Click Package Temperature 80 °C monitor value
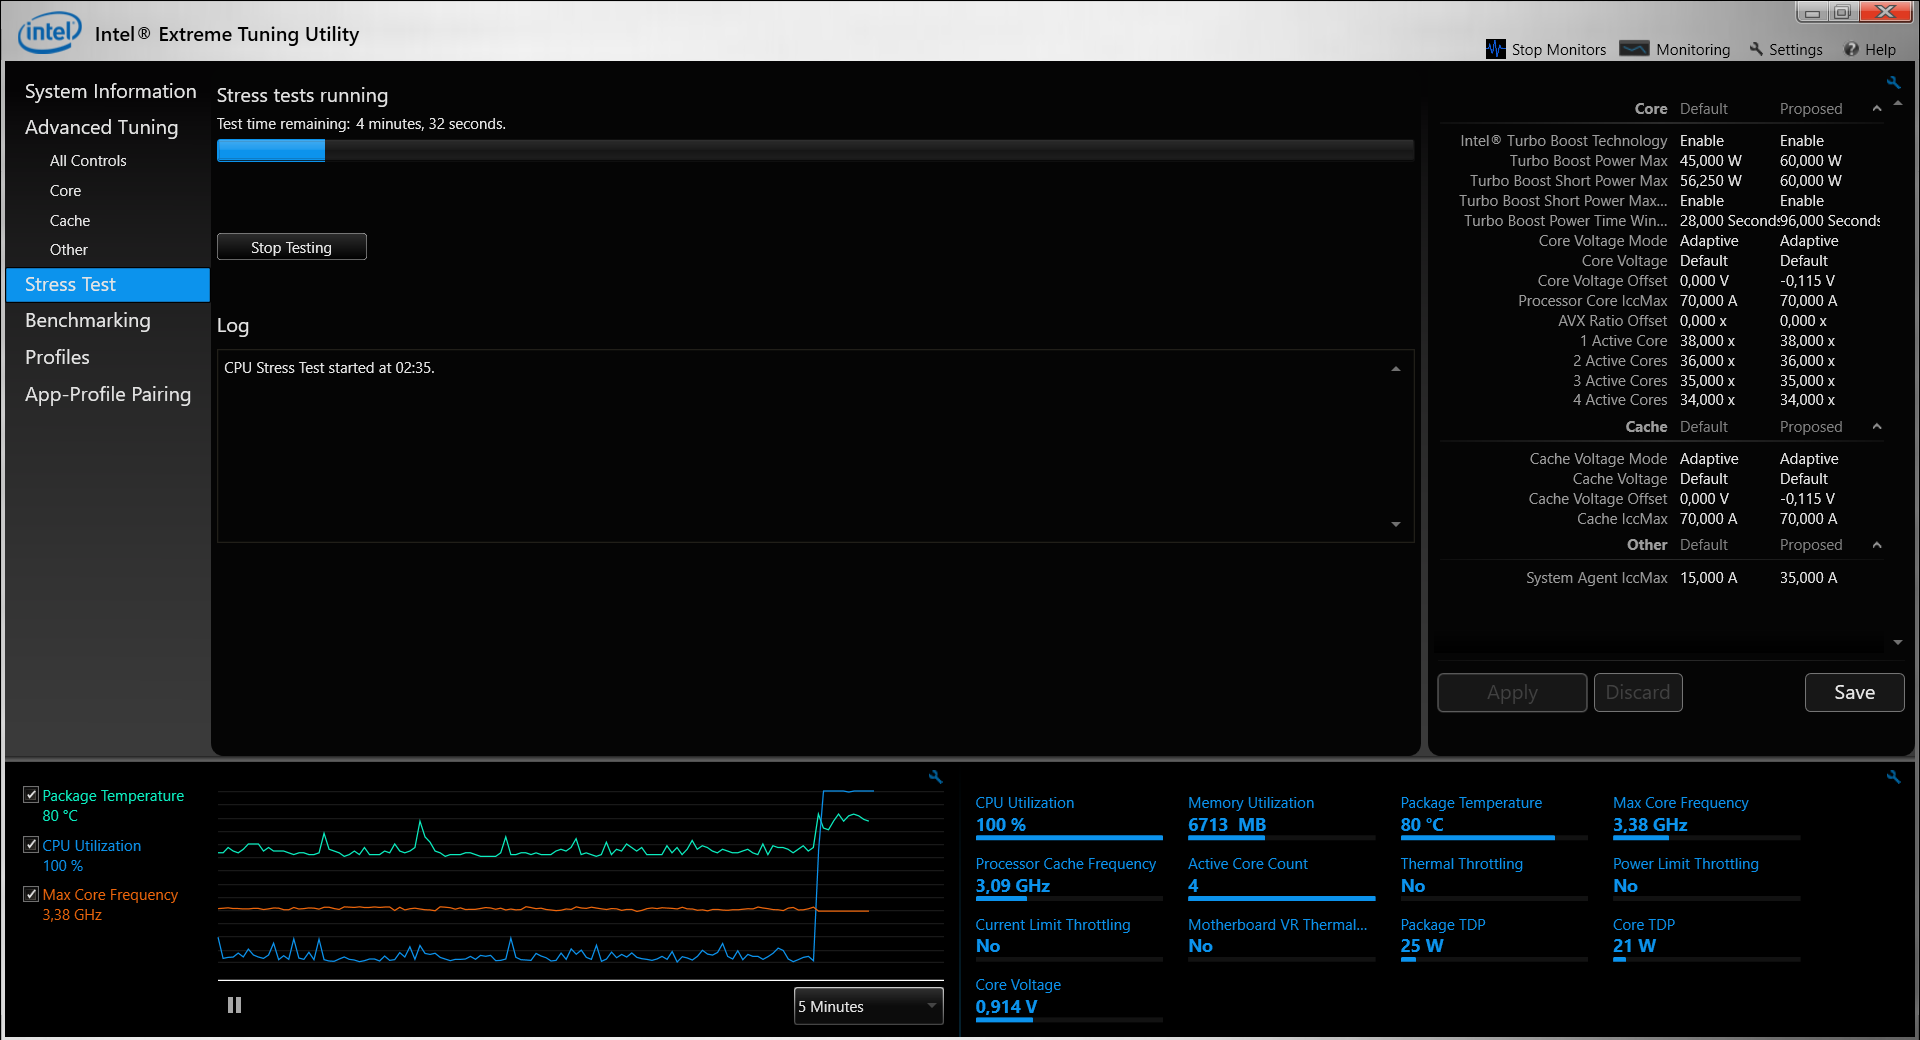 [1422, 825]
